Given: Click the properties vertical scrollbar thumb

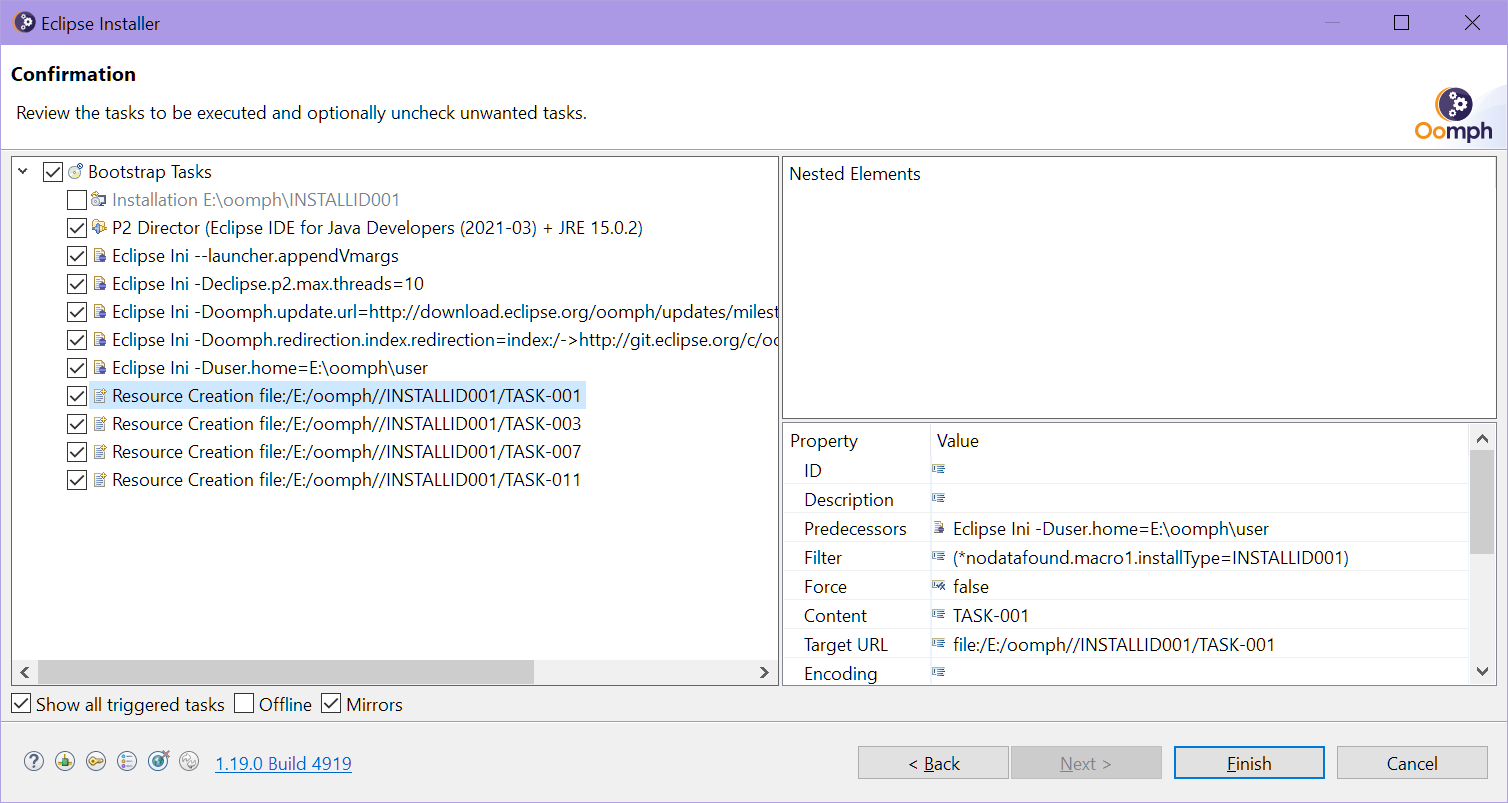Looking at the screenshot, I should coord(1482,501).
